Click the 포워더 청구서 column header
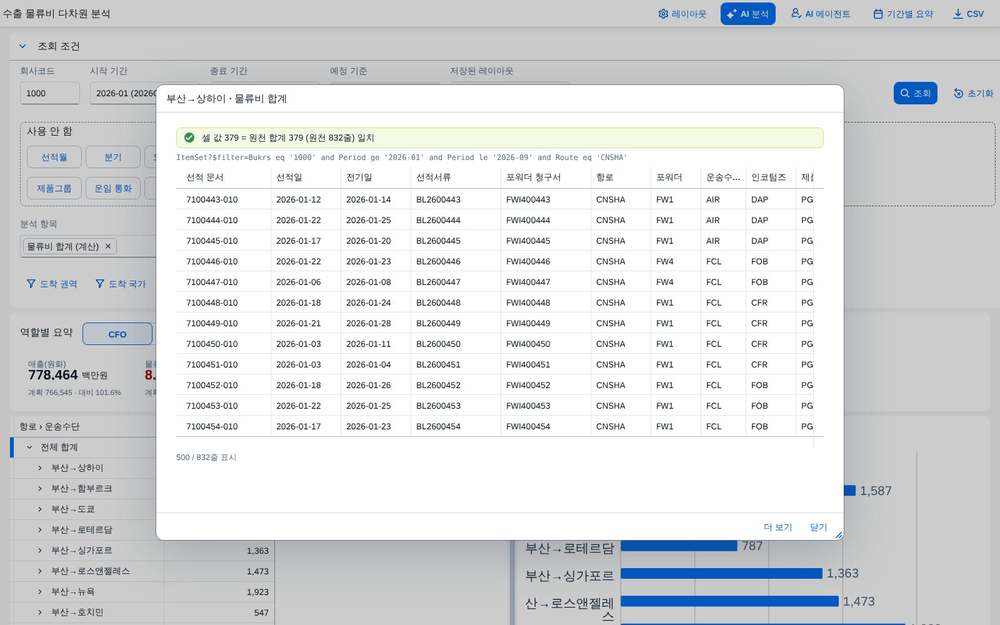This screenshot has height=625, width=1000. 545,177
